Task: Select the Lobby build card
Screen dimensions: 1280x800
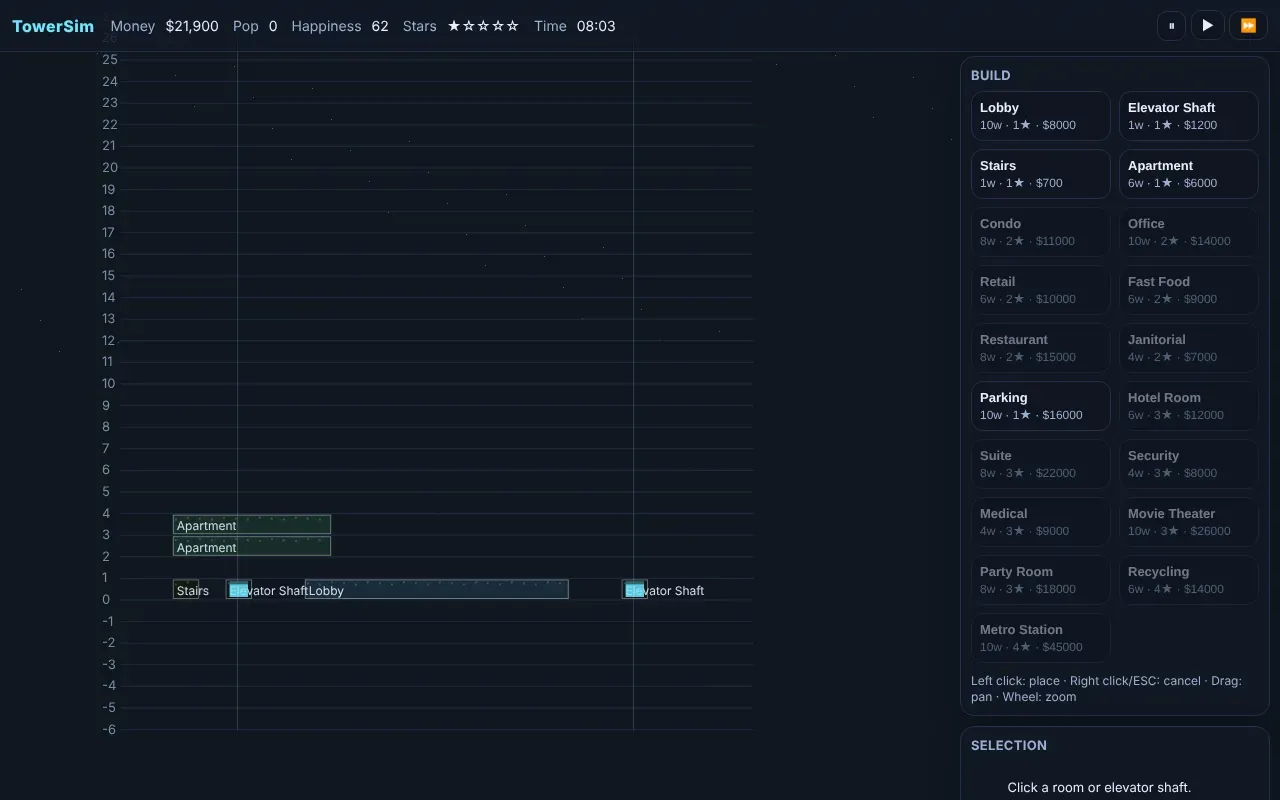Action: pos(1041,116)
